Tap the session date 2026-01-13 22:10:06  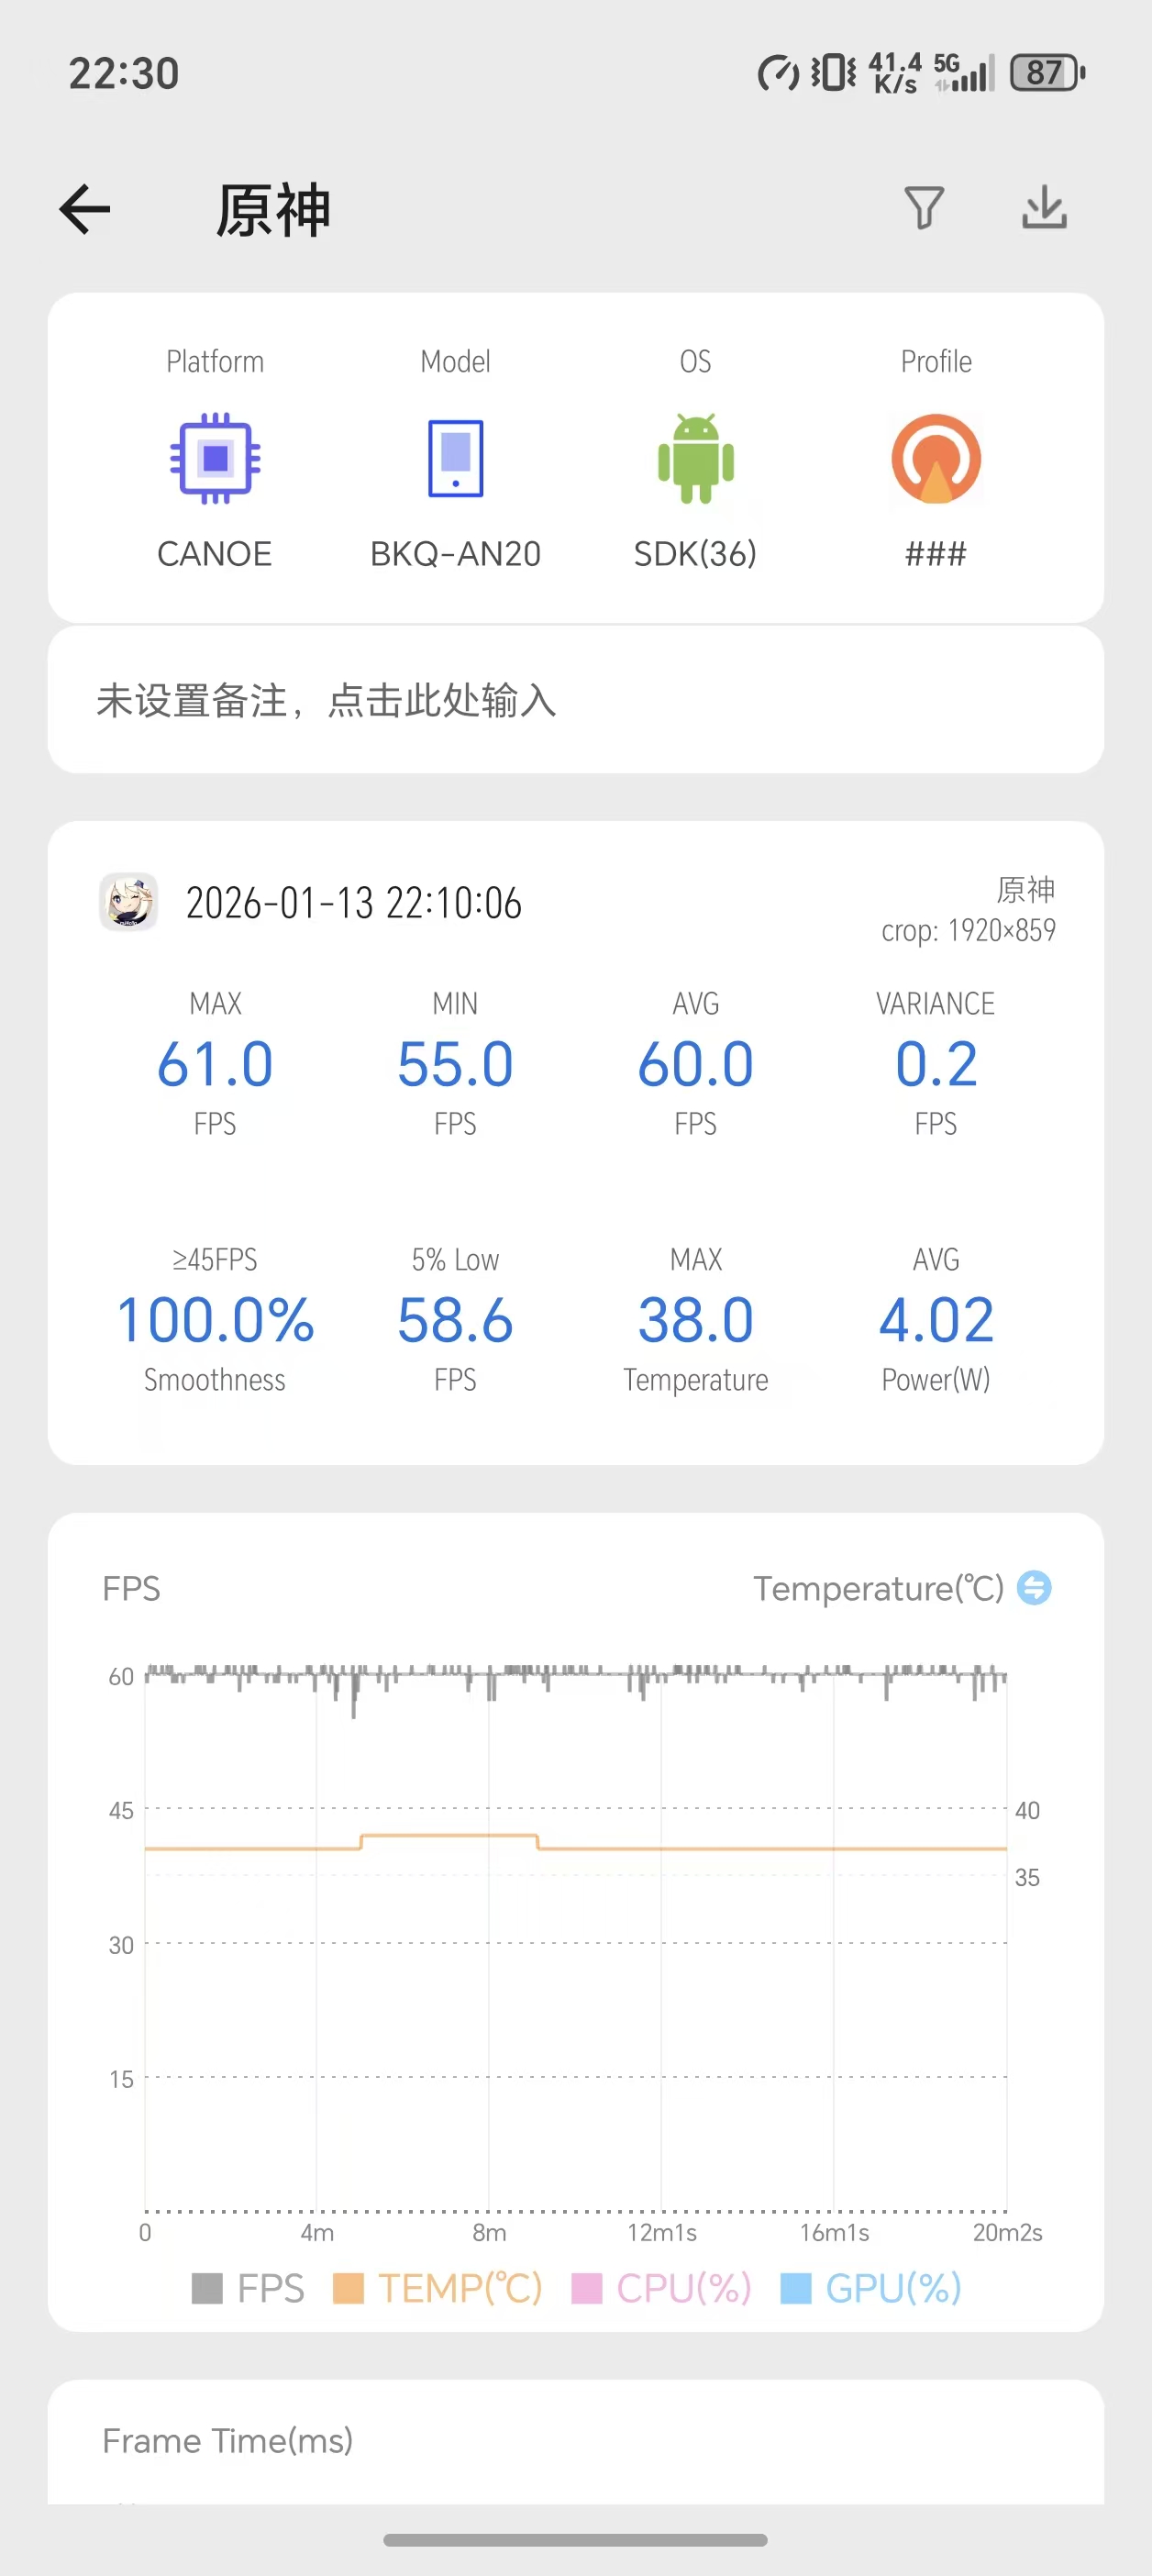pos(353,903)
